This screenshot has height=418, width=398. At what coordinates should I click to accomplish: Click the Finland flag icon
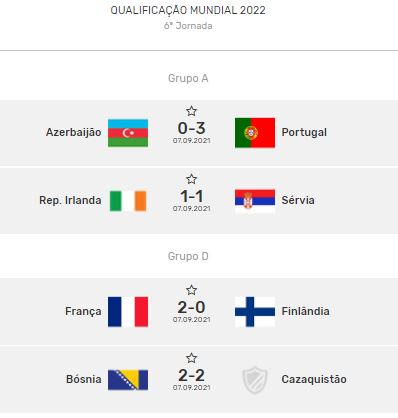(255, 312)
